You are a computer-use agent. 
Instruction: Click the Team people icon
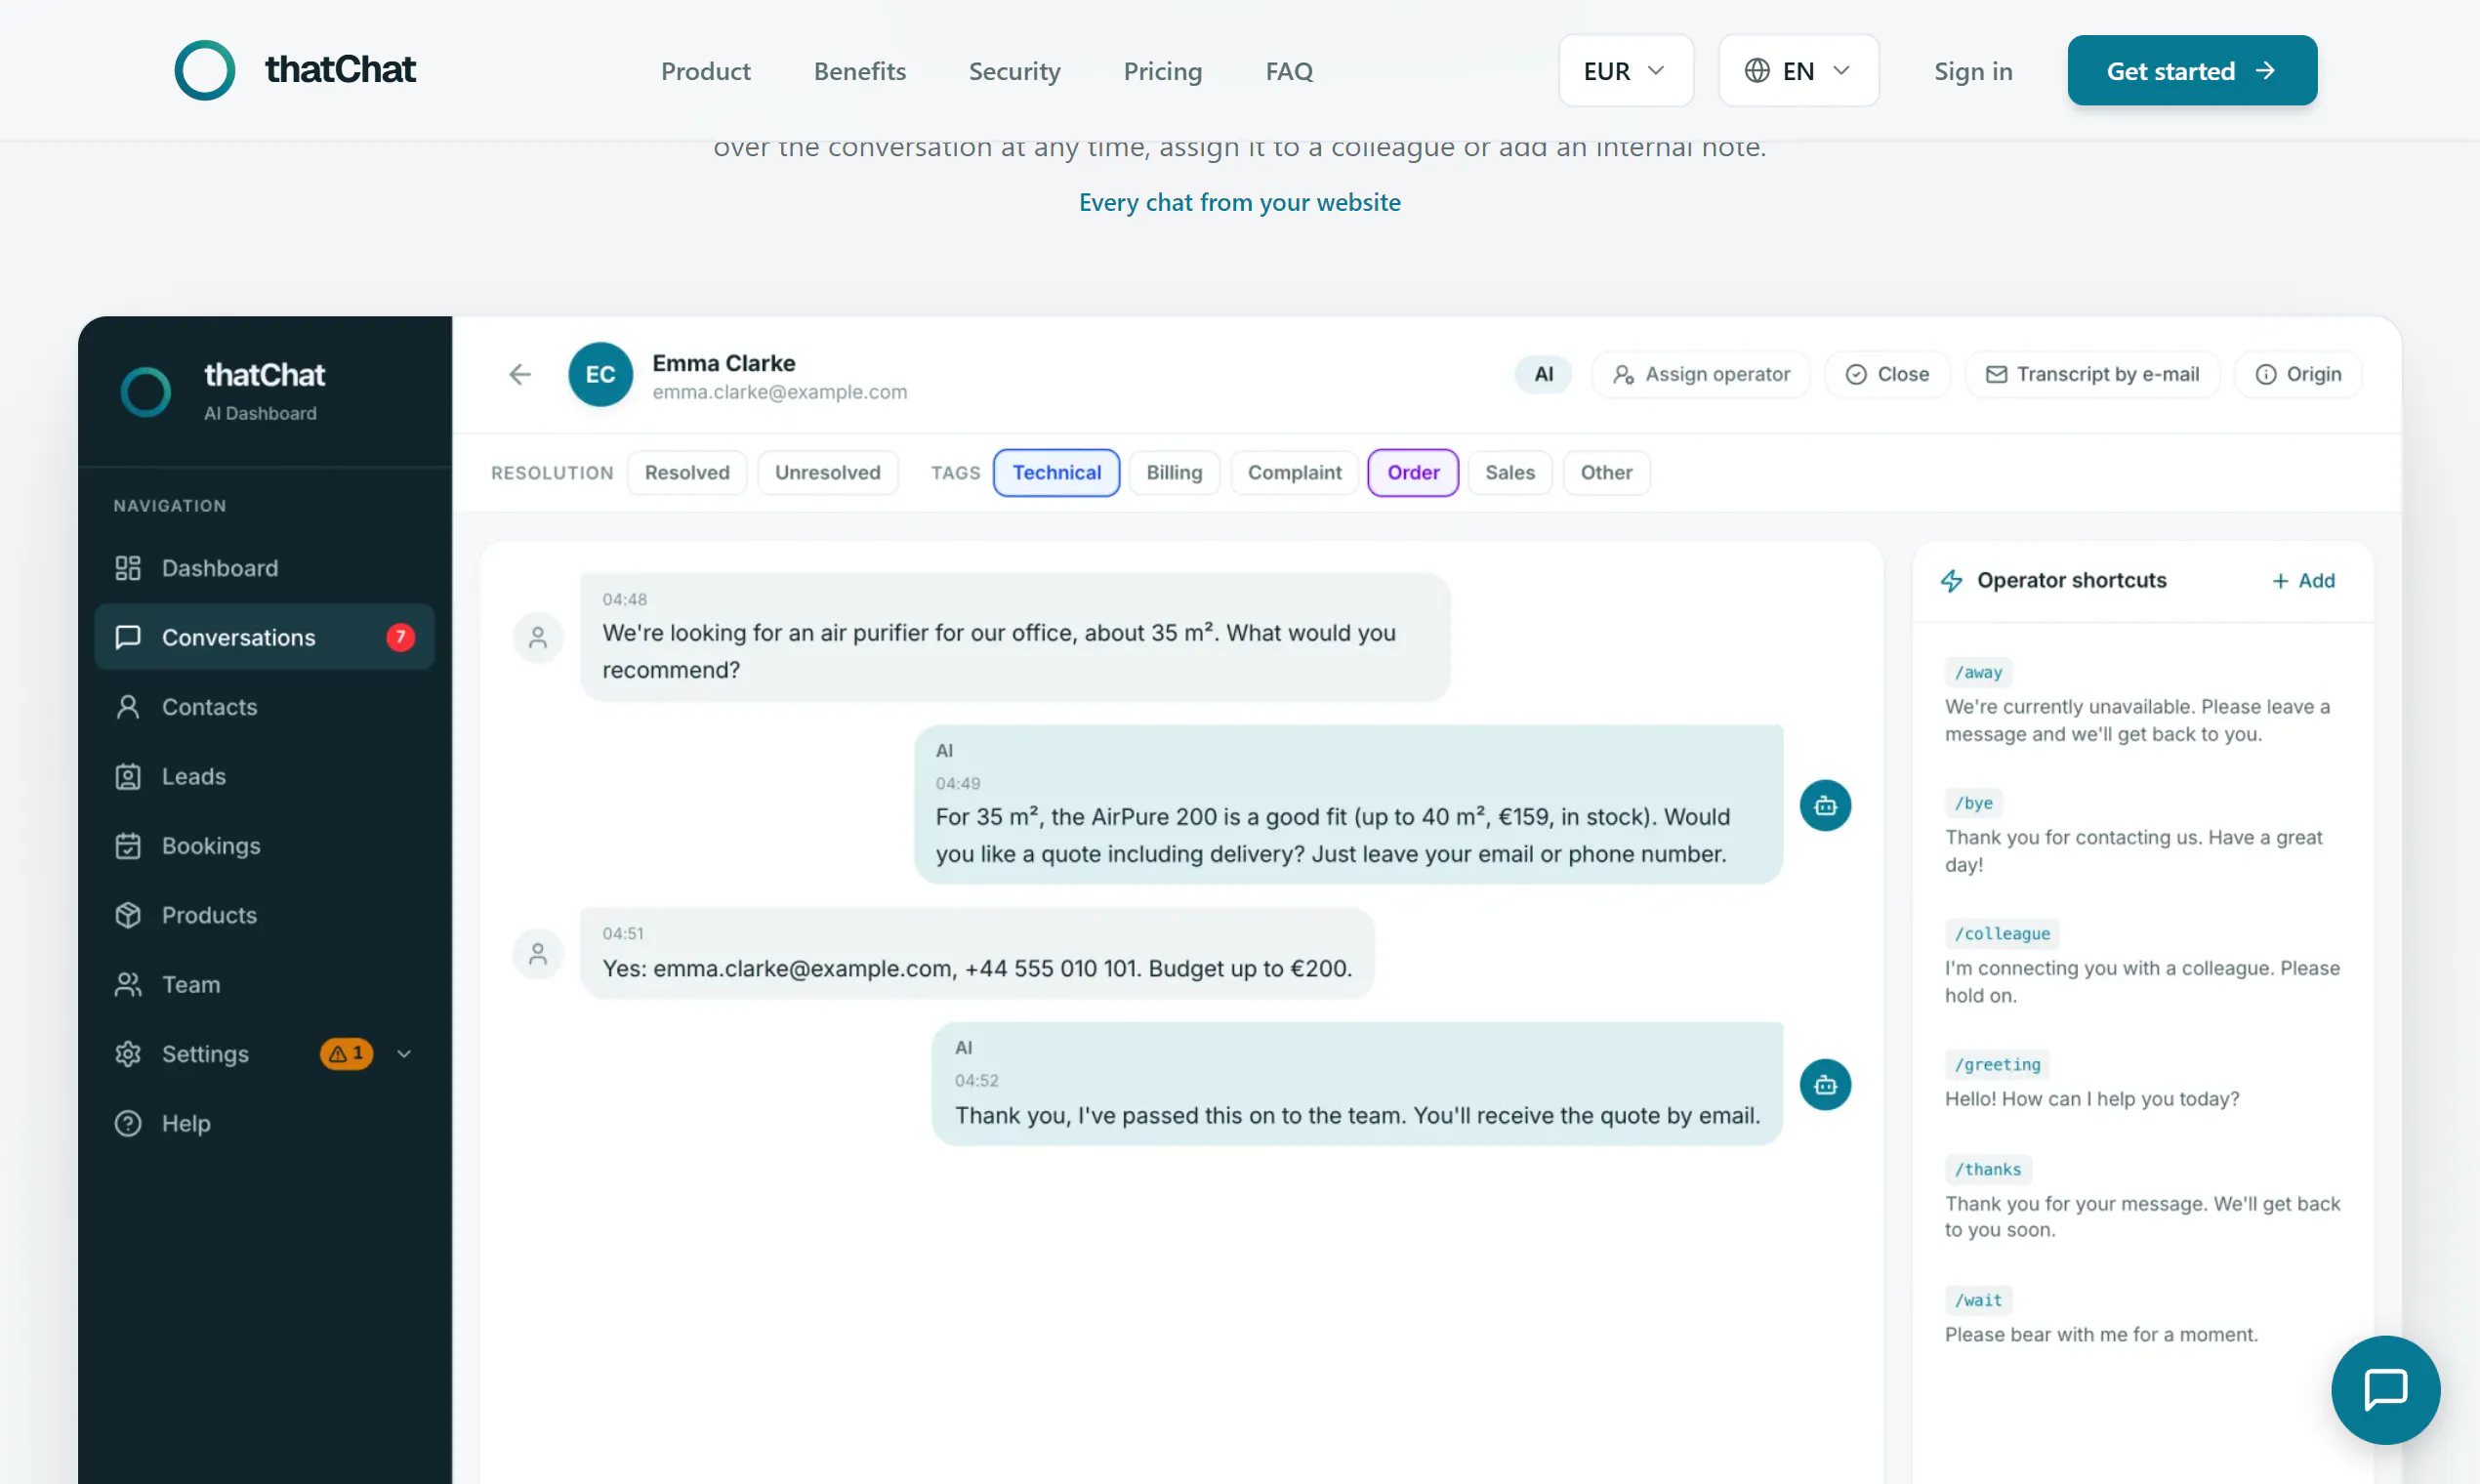click(x=128, y=985)
